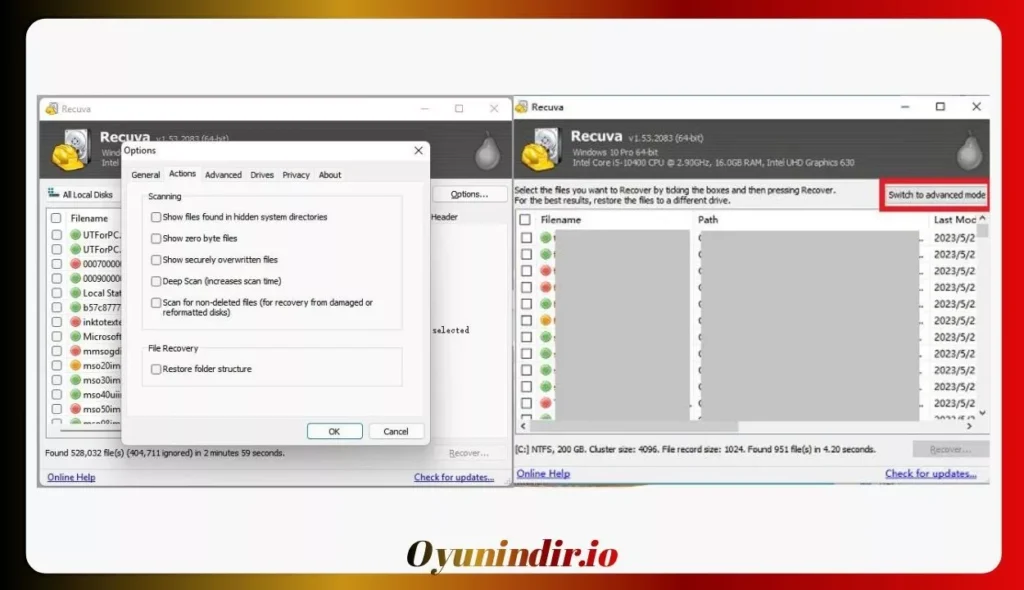
Task: Click Switch to advanced mode
Action: 936,195
